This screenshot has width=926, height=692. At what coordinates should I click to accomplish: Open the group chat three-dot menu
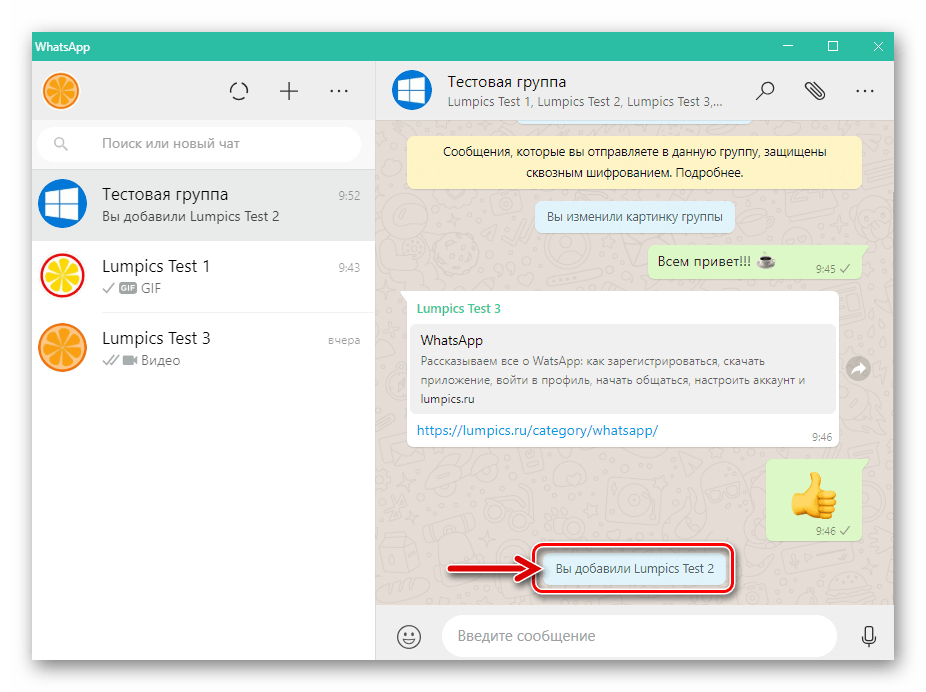click(x=865, y=91)
